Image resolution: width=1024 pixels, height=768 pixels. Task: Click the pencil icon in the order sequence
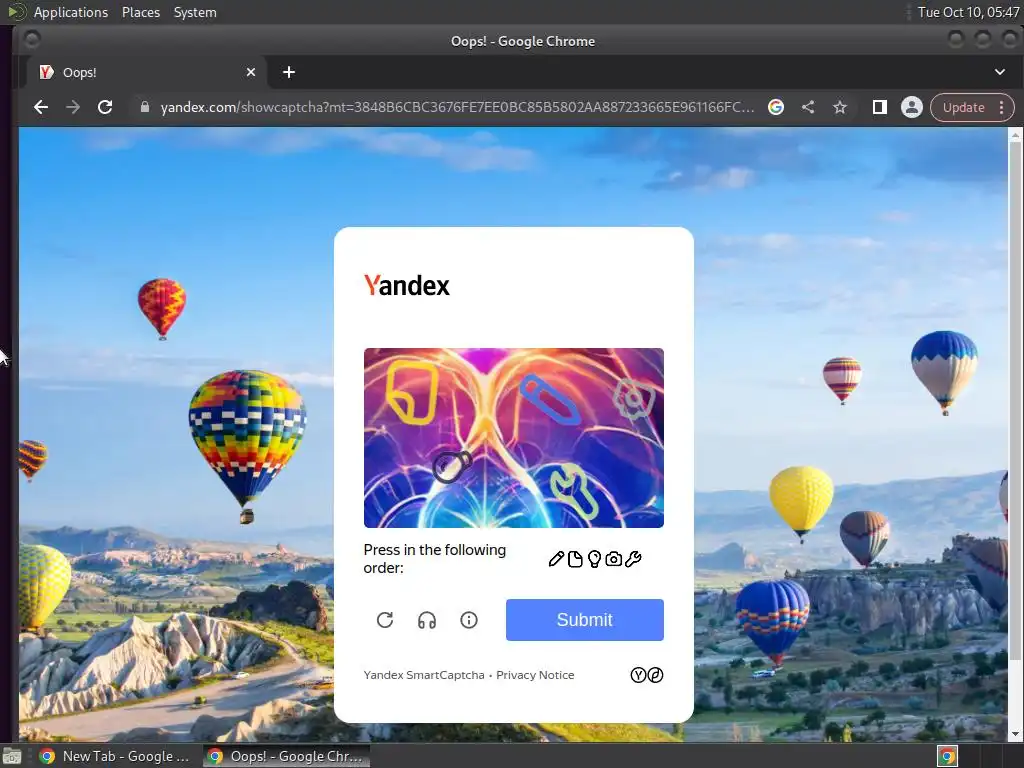pos(556,559)
